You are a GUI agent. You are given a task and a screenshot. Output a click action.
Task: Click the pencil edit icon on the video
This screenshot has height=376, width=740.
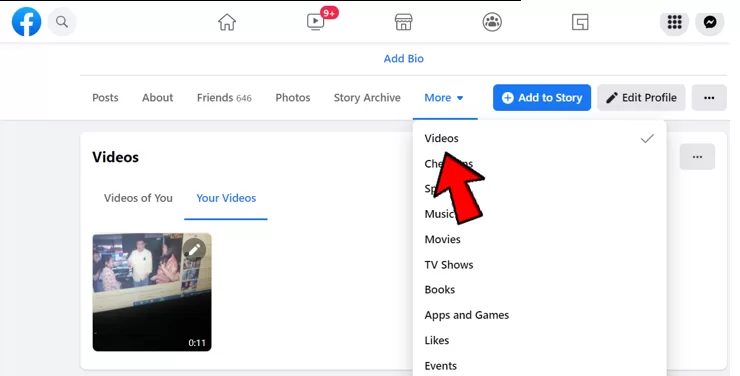[x=194, y=250]
